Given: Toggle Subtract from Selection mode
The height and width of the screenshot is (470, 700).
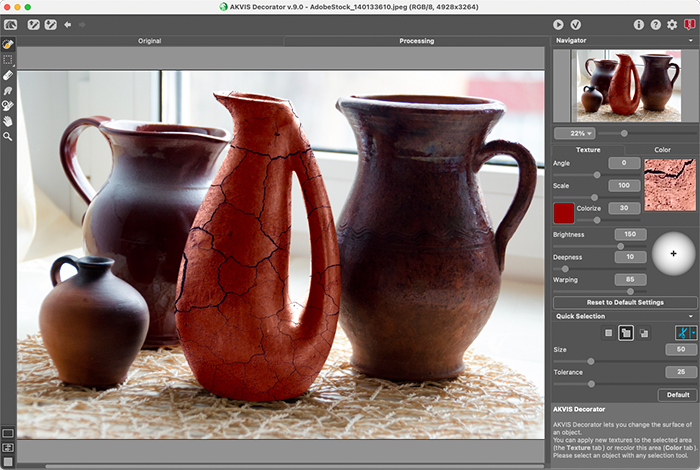Looking at the screenshot, I should [644, 333].
